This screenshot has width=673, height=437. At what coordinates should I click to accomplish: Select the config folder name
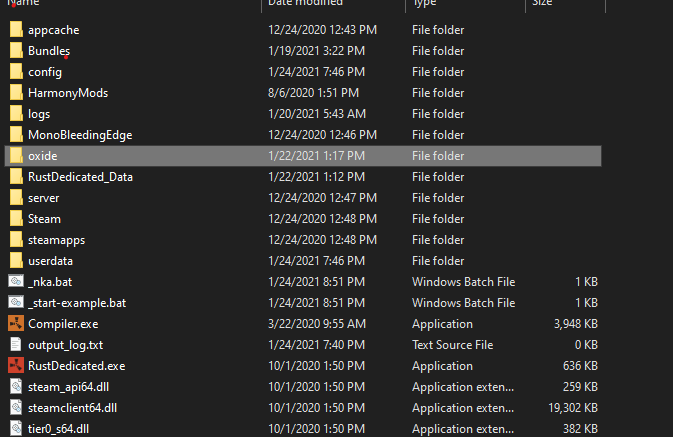coord(45,72)
